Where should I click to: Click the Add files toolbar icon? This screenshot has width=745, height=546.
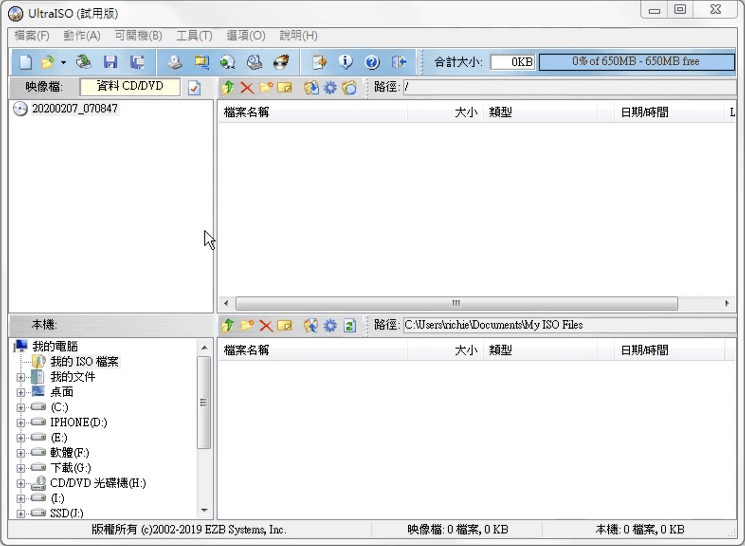(x=319, y=62)
